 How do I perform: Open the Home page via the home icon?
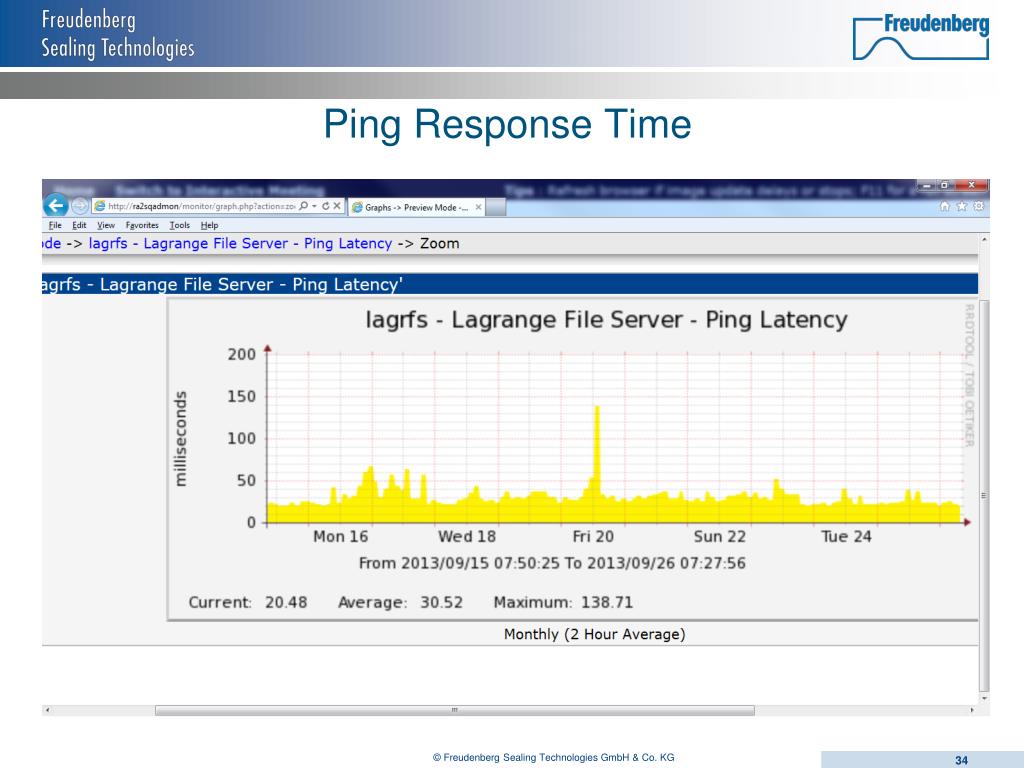tap(946, 206)
